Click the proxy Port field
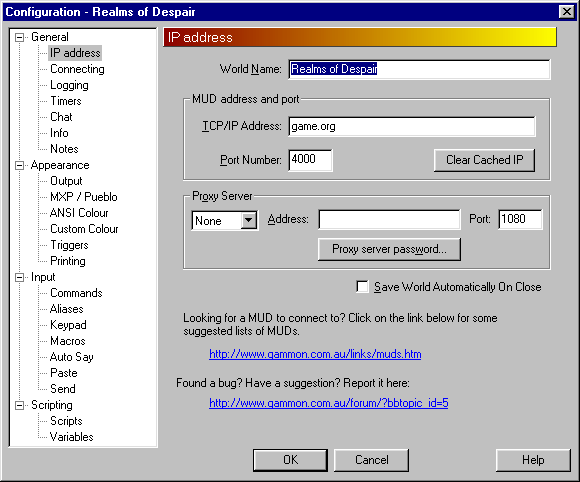The image size is (580, 482). 520,219
